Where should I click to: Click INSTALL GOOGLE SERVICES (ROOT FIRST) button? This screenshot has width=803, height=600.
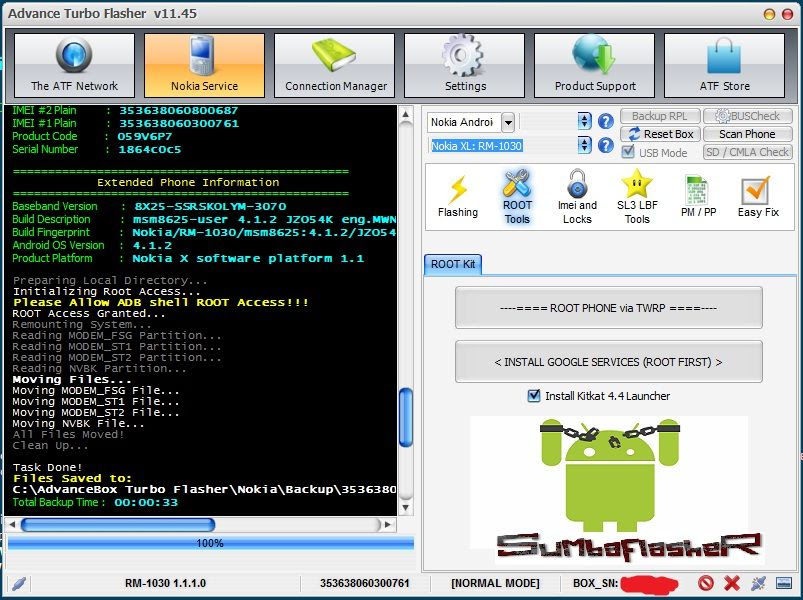coord(608,362)
